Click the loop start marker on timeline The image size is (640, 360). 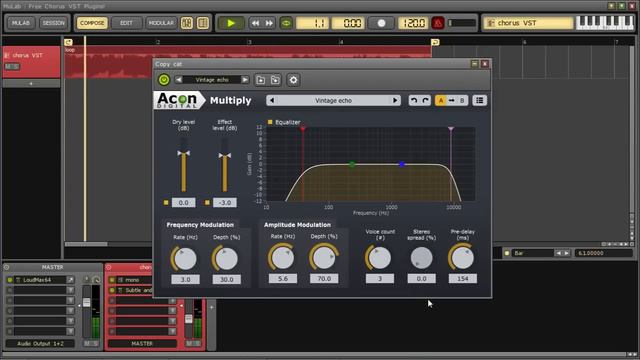point(68,42)
